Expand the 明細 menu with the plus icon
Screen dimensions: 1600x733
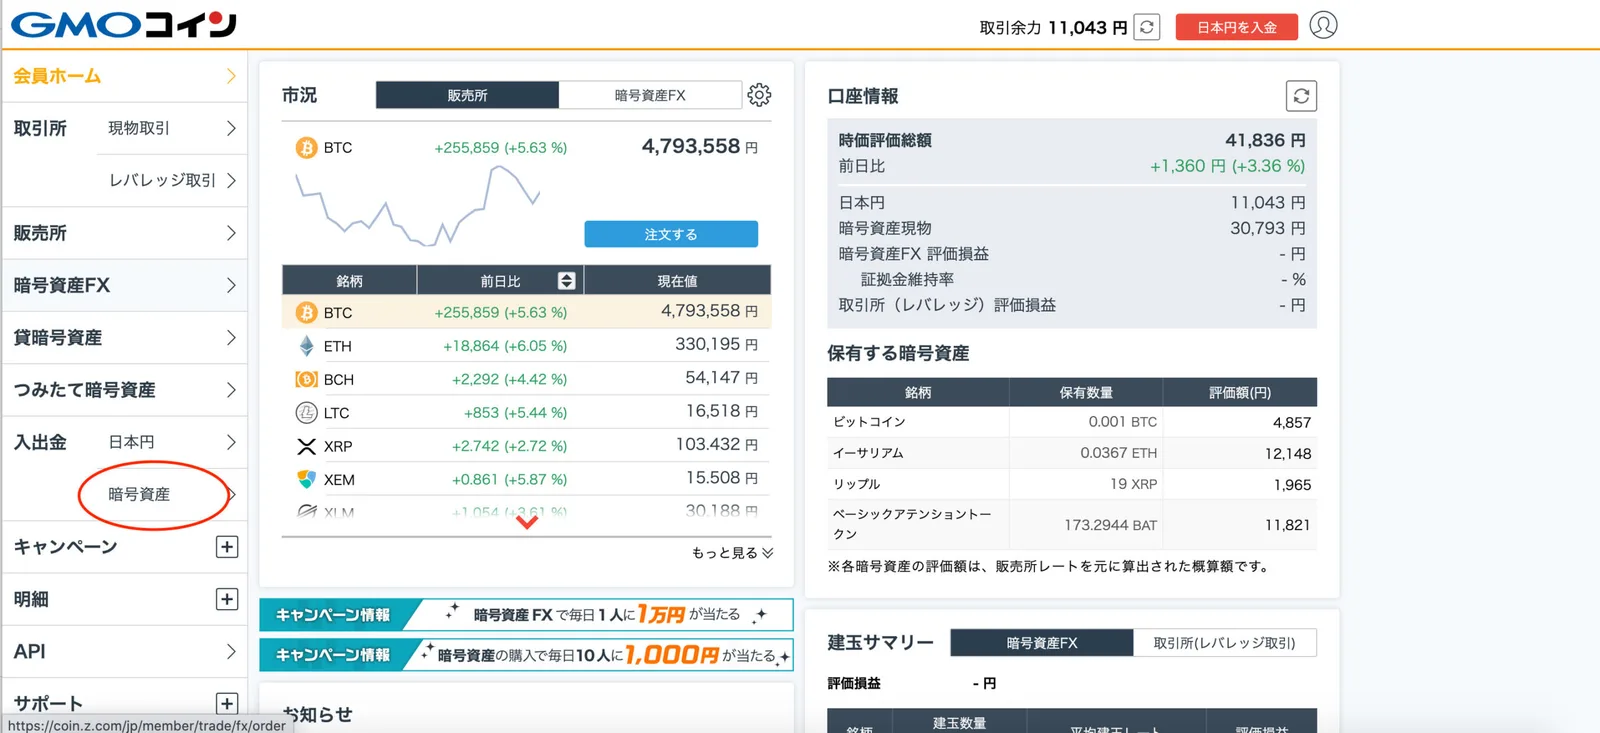click(227, 599)
